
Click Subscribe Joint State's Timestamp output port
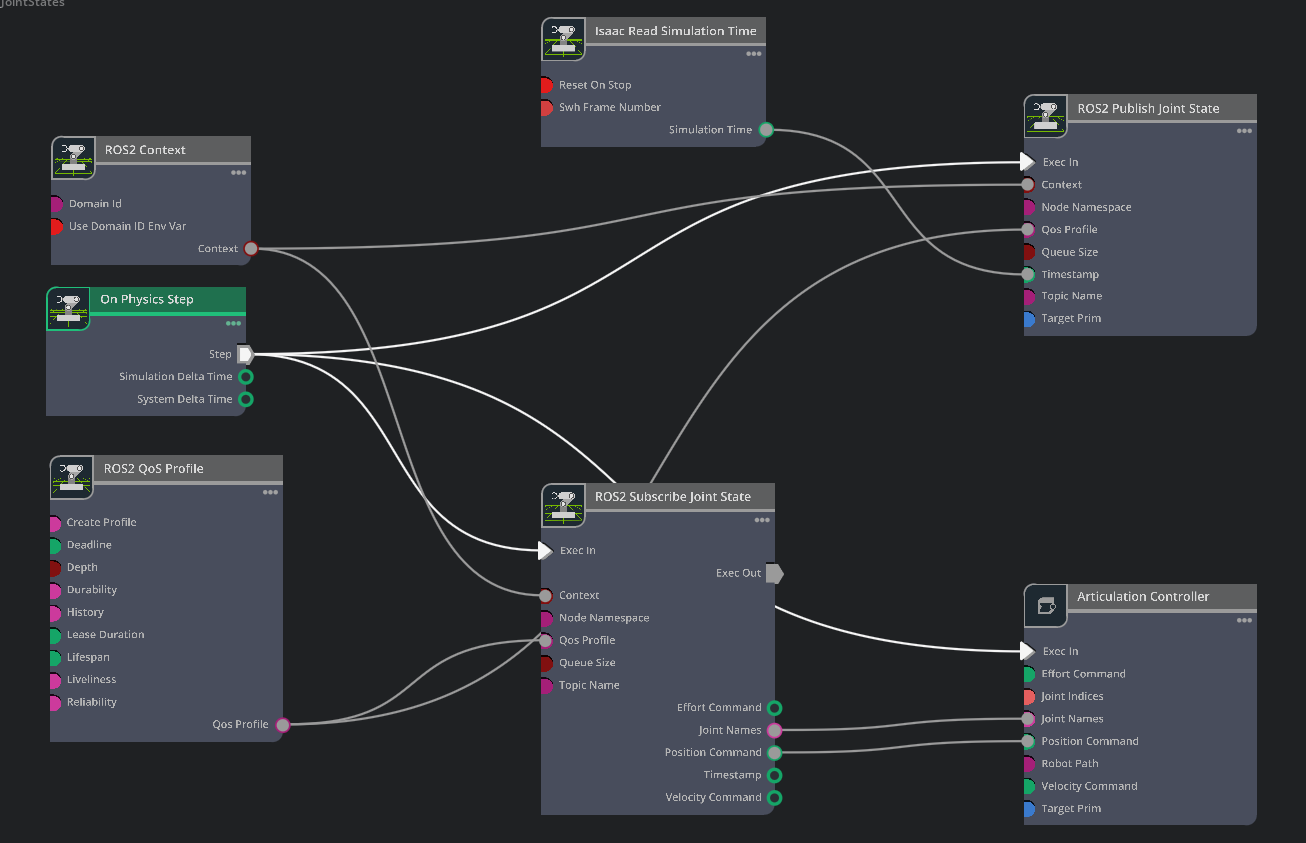[774, 776]
